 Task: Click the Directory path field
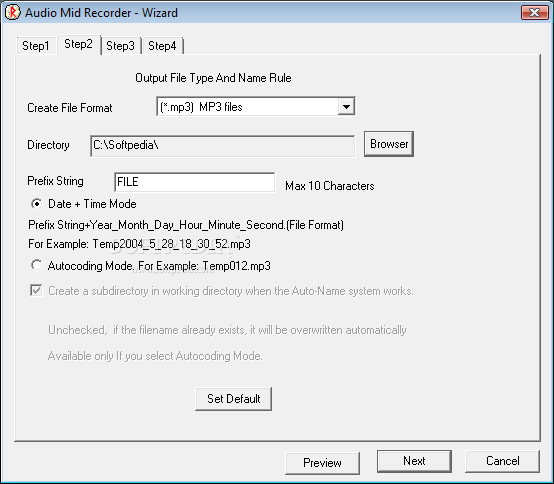tap(223, 146)
